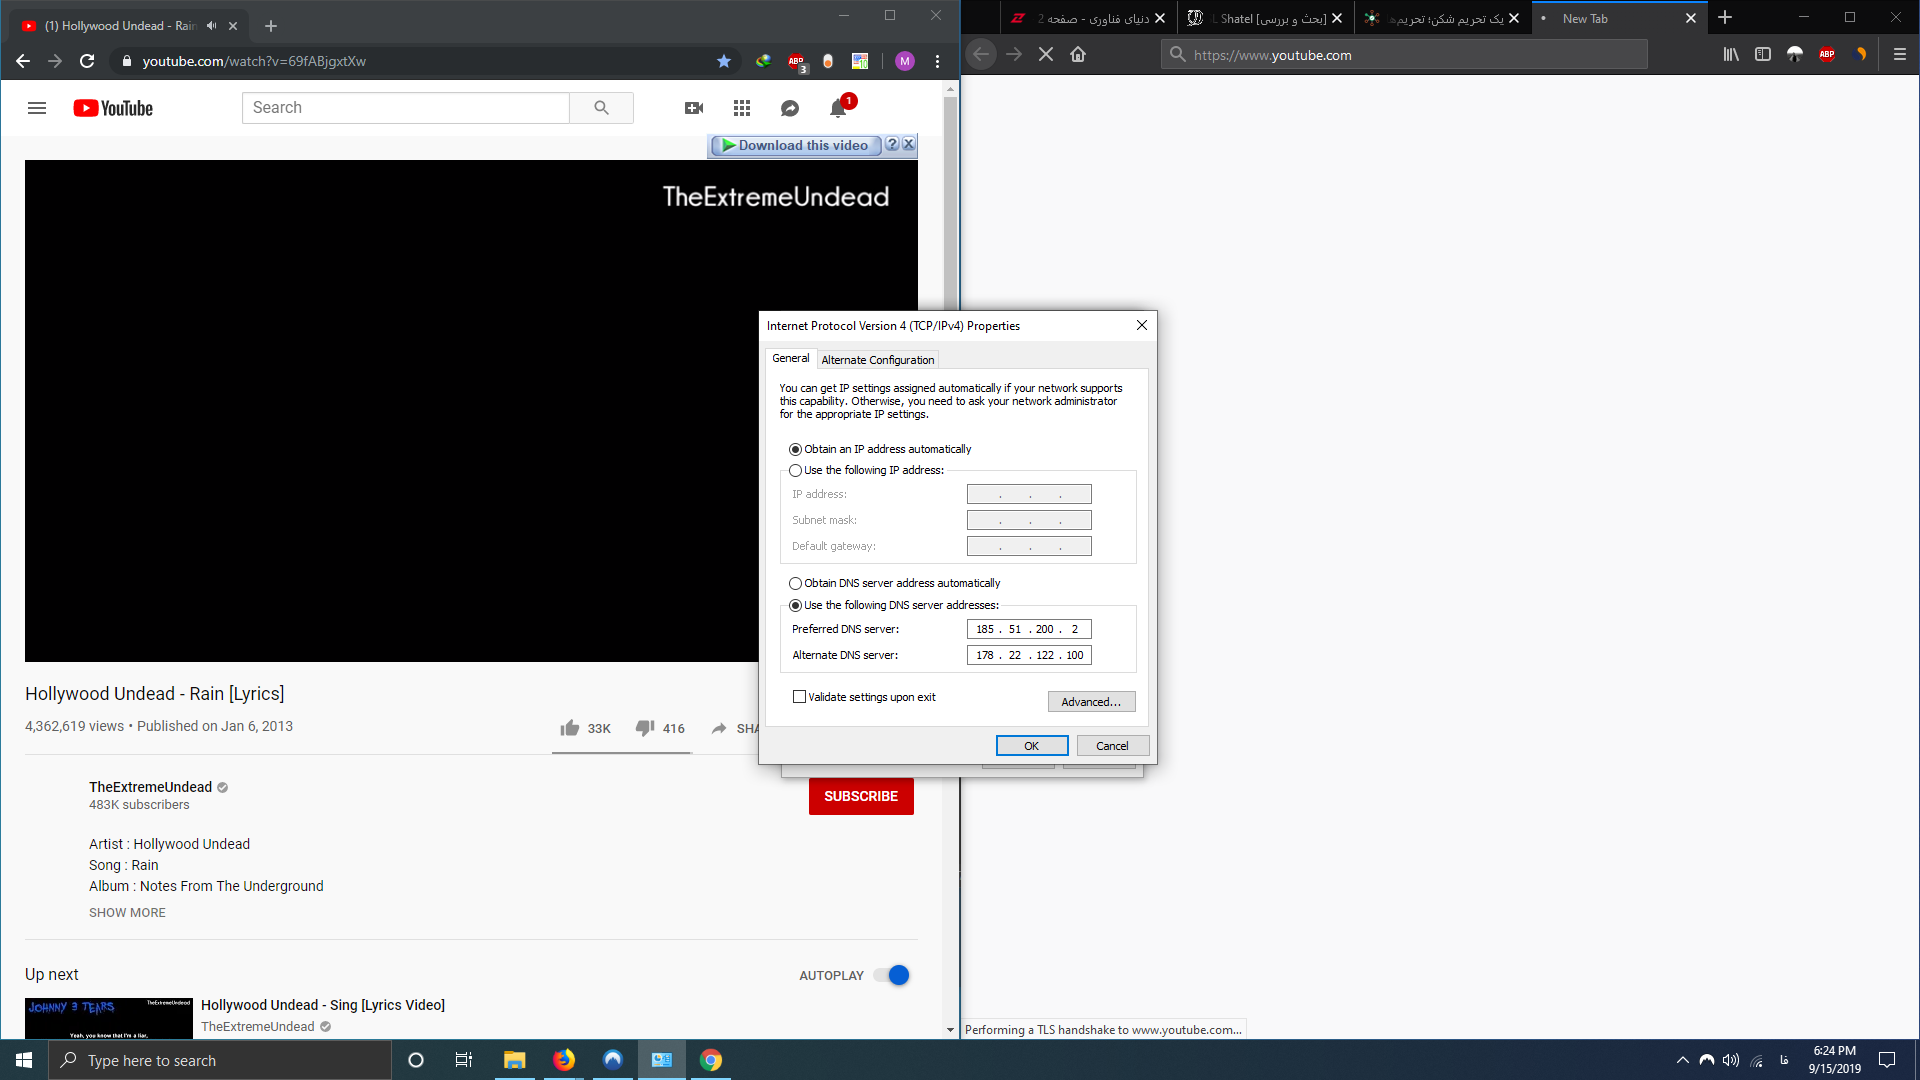Open a new Chrome tab
1920x1080 pixels.
[271, 26]
